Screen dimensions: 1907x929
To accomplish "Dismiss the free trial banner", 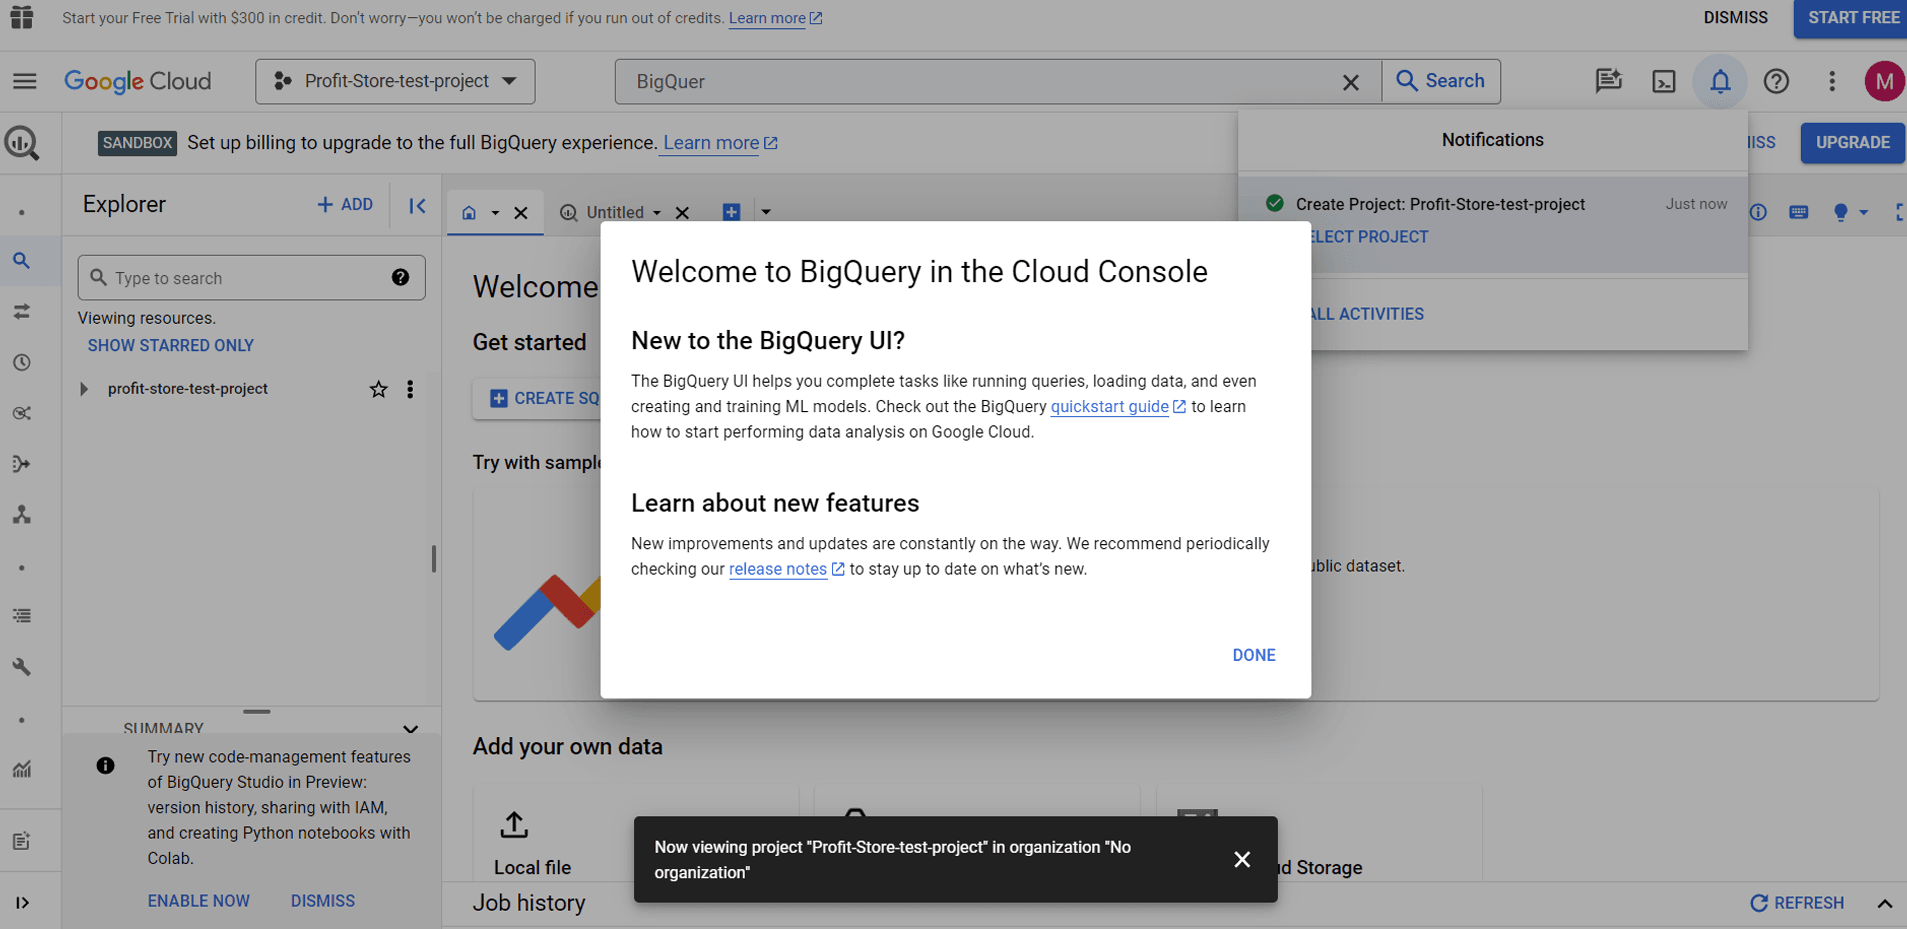I will [x=1735, y=18].
